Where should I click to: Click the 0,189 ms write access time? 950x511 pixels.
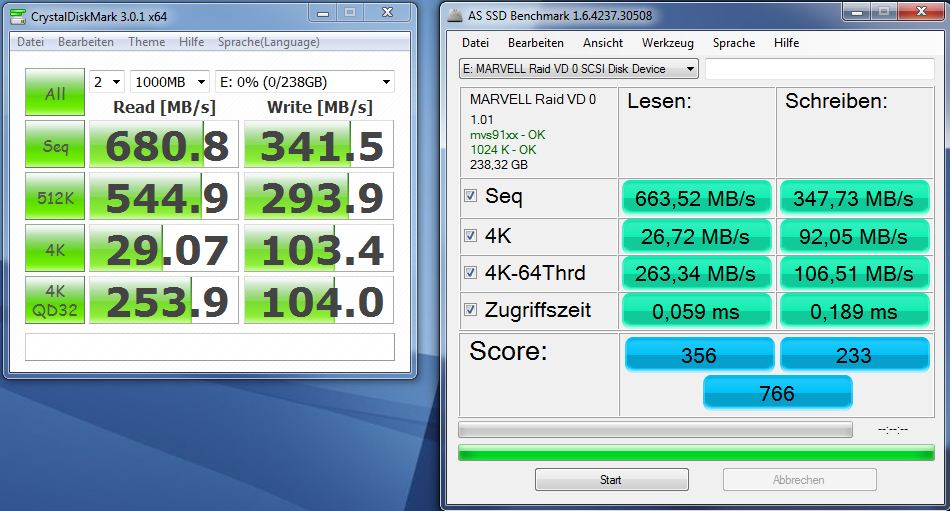(x=854, y=312)
